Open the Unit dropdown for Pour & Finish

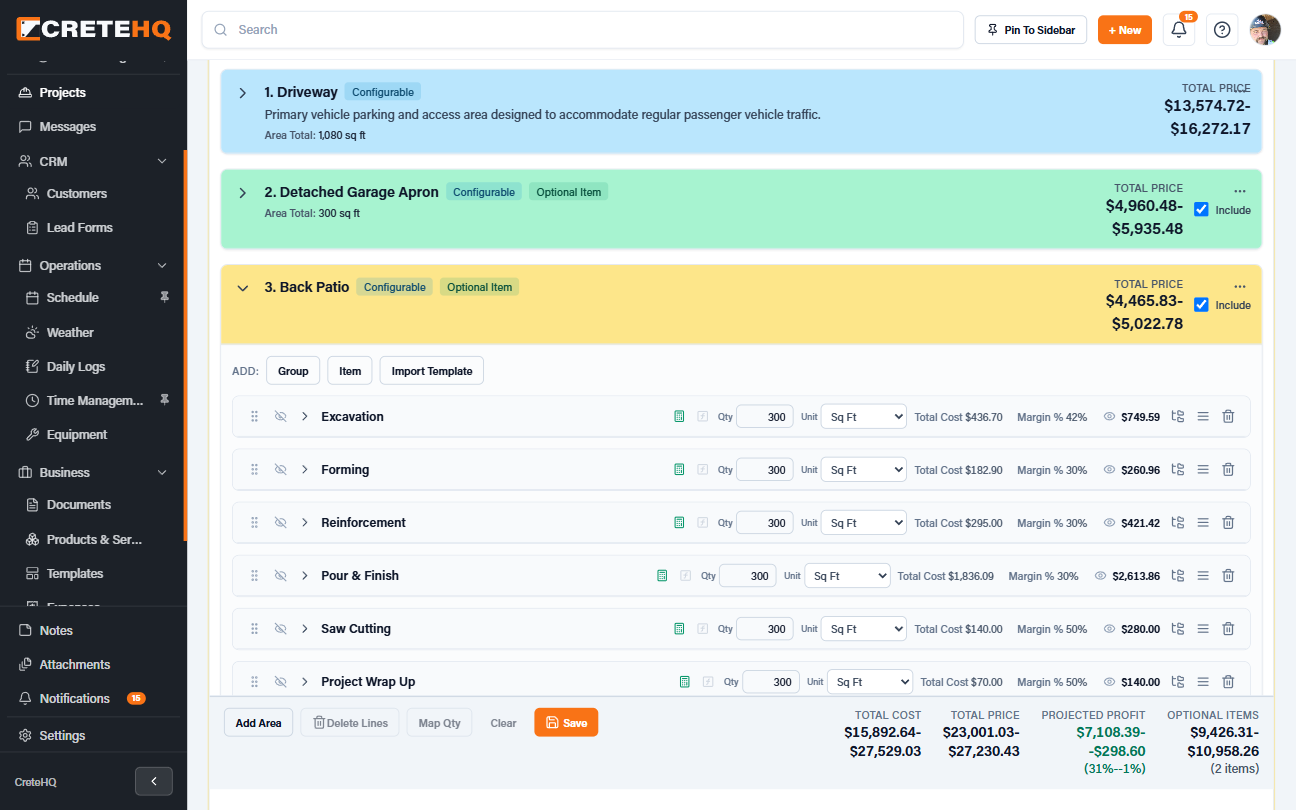coord(847,576)
